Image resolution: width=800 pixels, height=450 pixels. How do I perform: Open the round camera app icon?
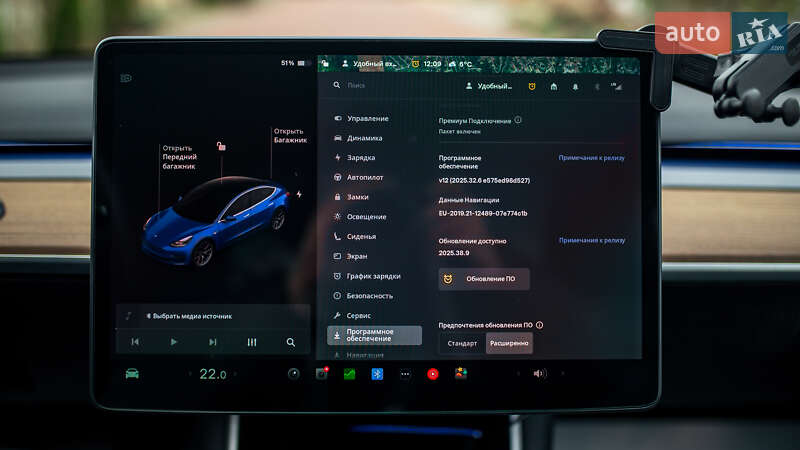pyautogui.click(x=293, y=374)
